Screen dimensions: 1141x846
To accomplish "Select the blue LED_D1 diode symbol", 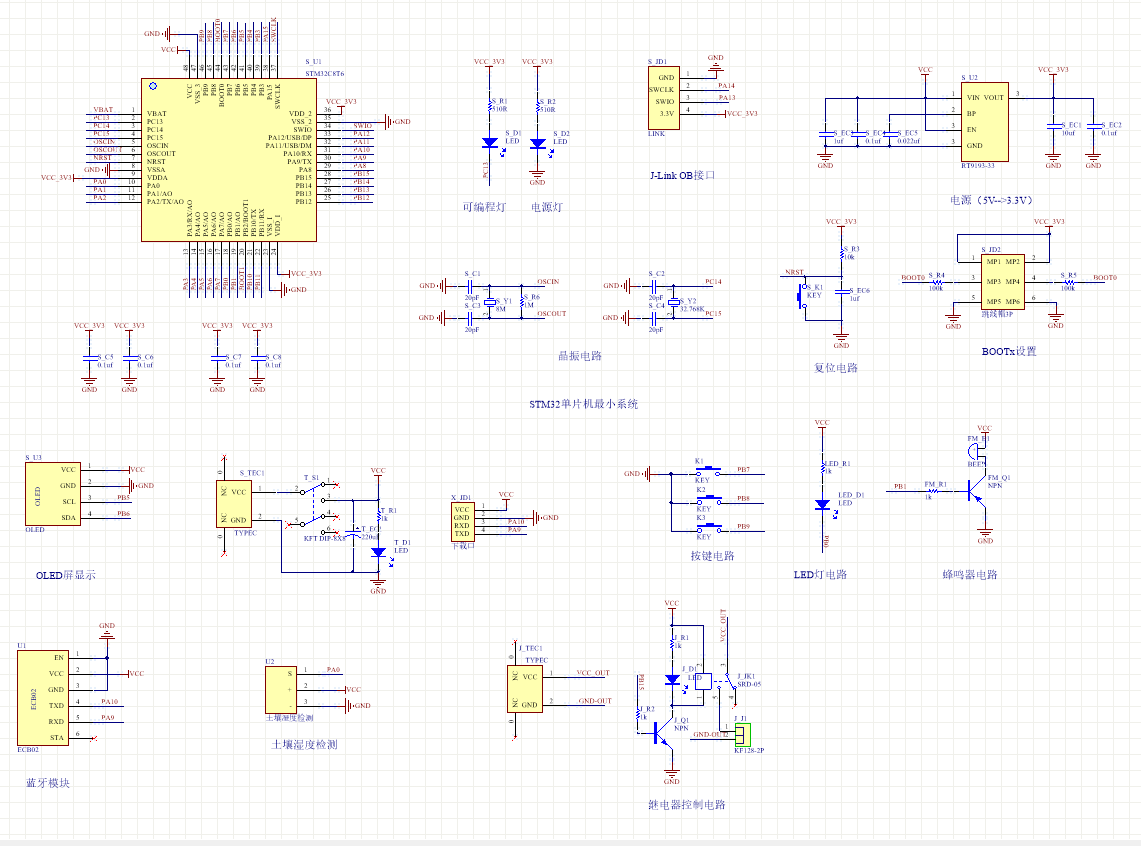I will point(822,505).
